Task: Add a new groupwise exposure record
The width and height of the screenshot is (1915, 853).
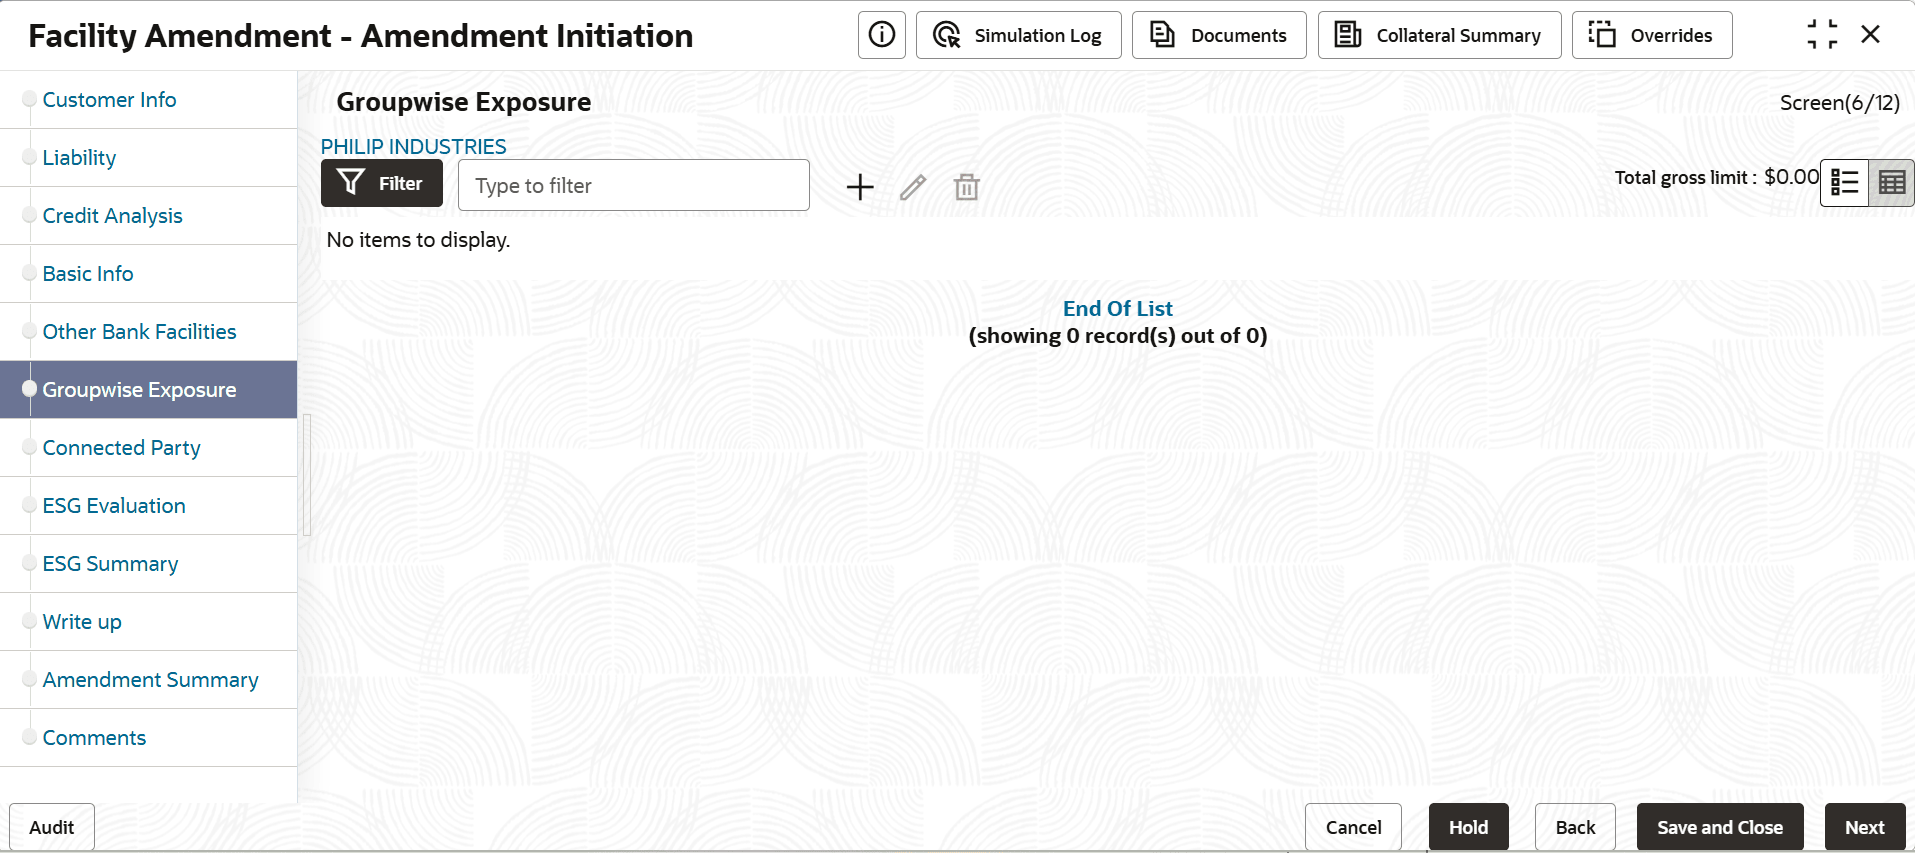Action: point(860,187)
